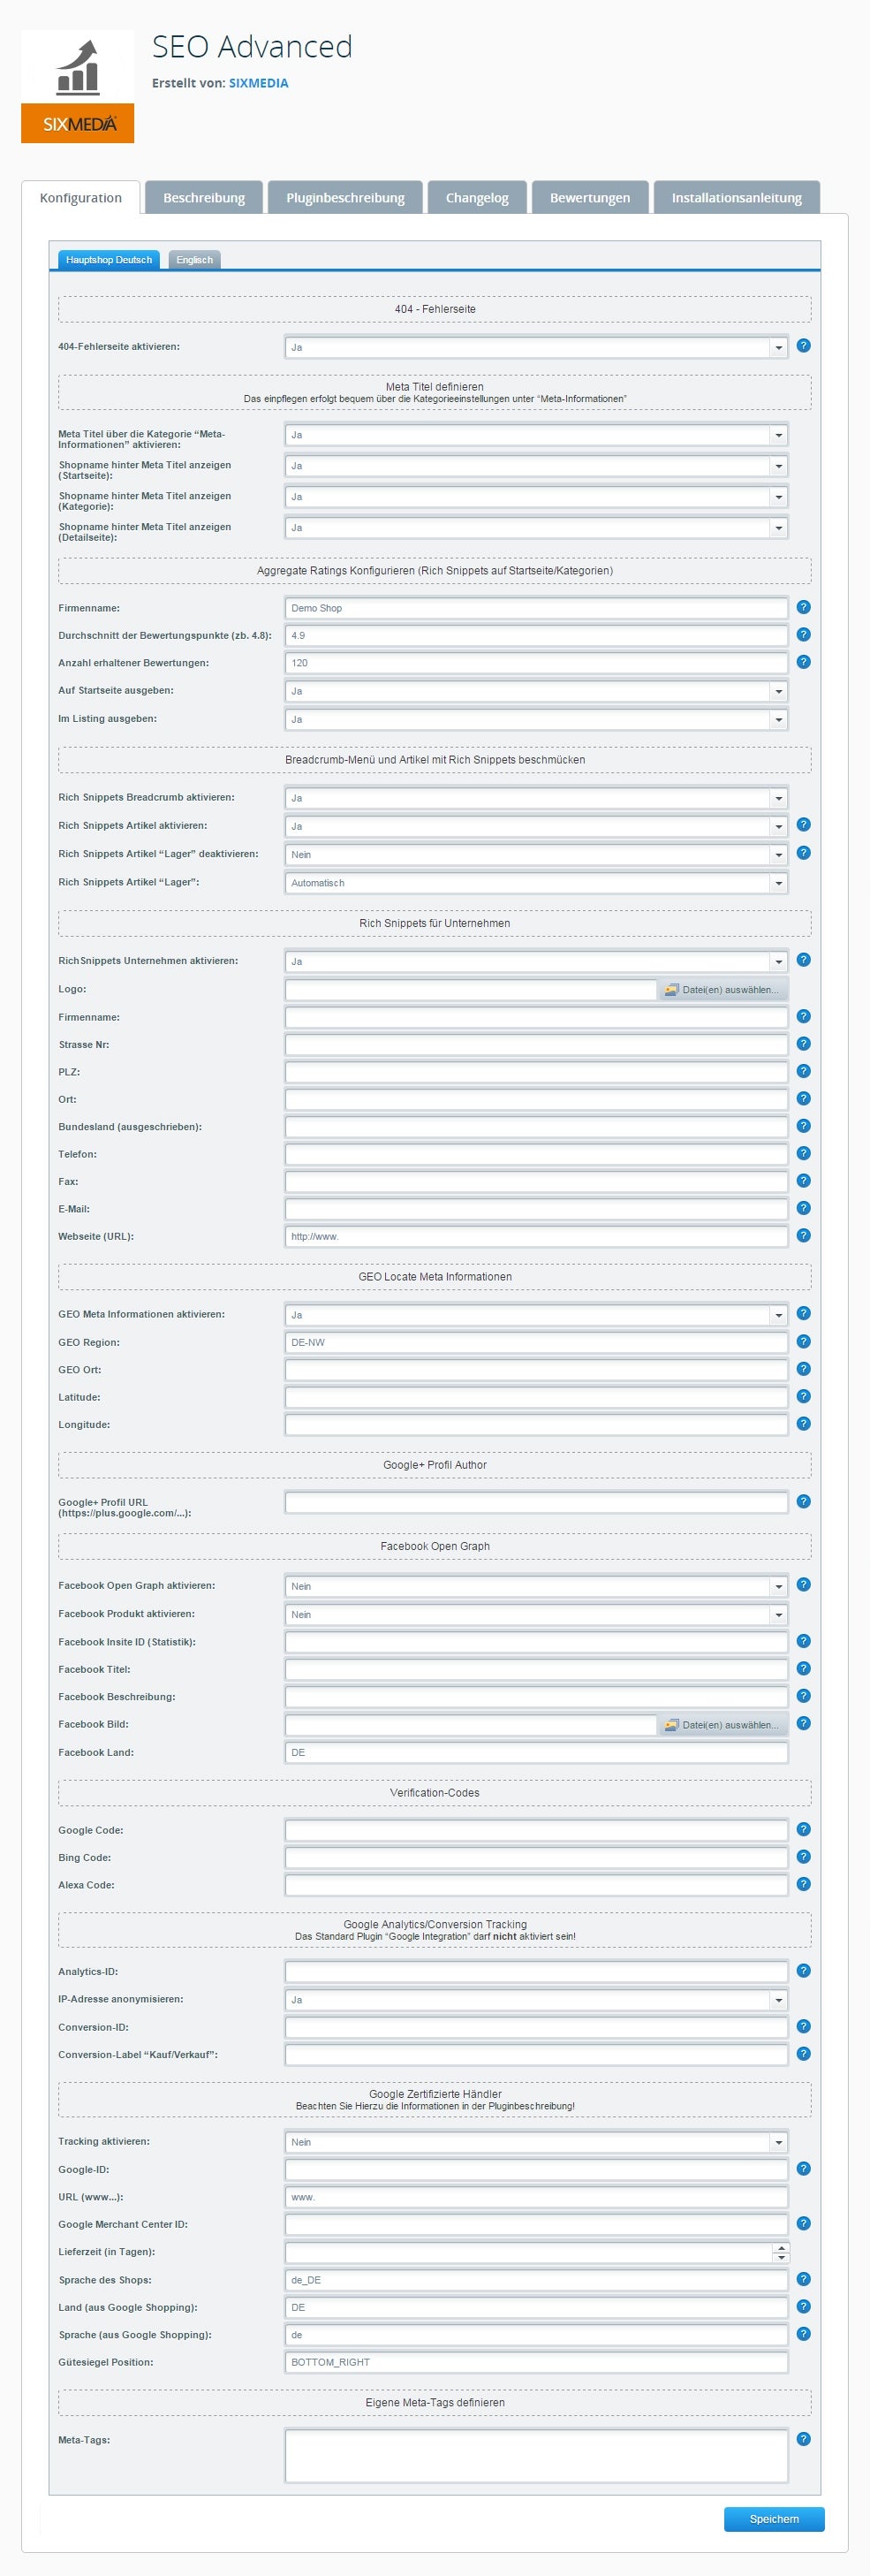Show help for Google Merchant Center ID
Viewport: 870px width, 2576px height.
click(803, 2224)
